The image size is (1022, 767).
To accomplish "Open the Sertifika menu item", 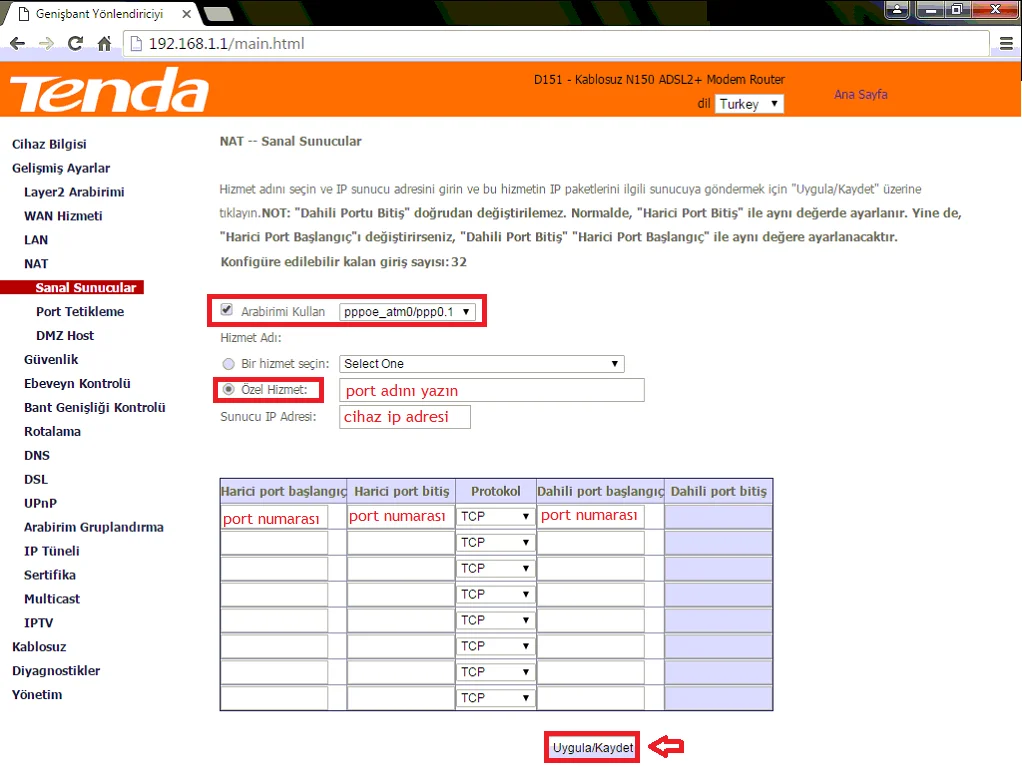I will click(50, 575).
